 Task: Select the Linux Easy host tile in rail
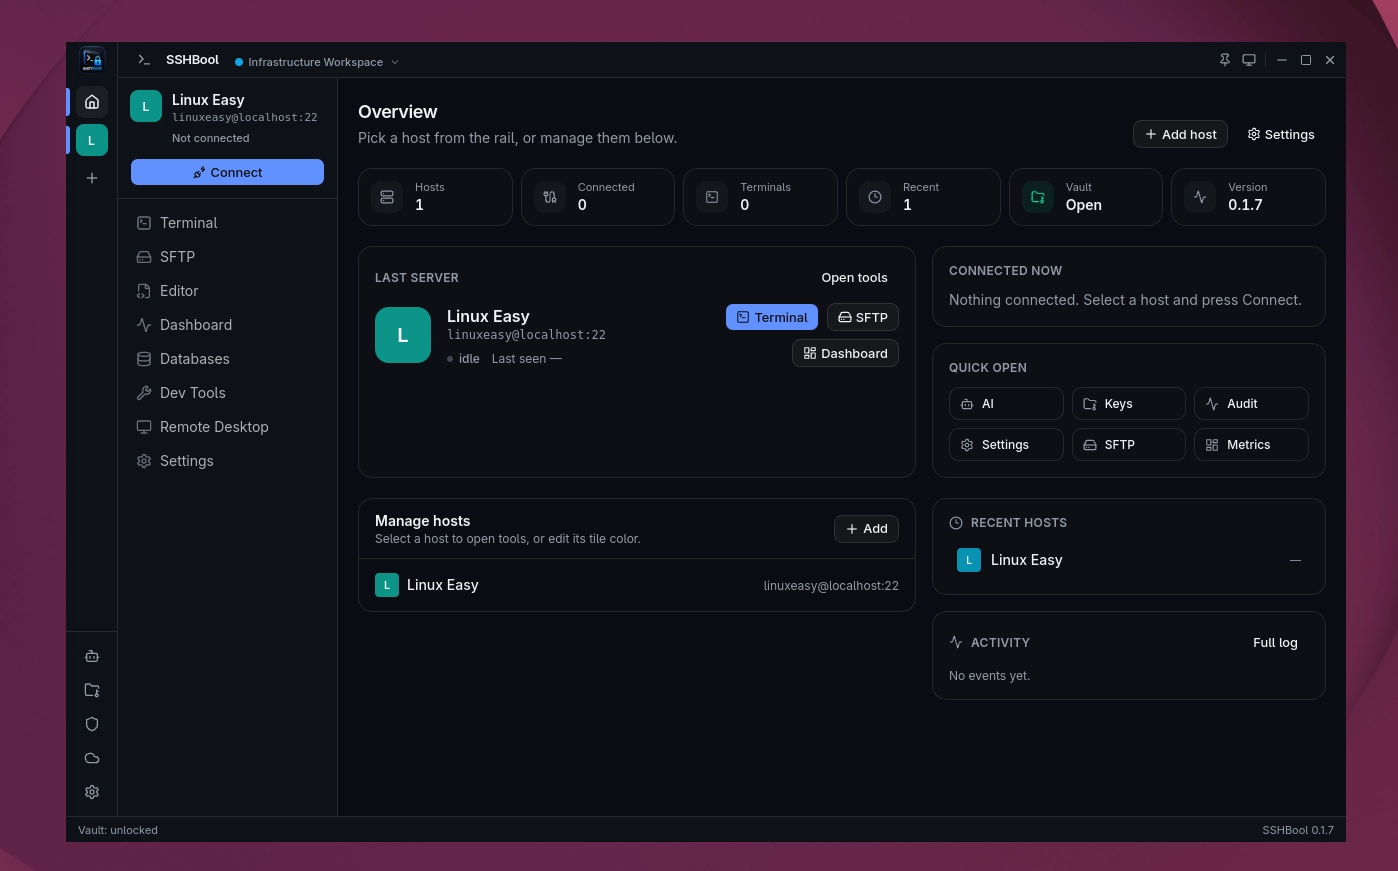(x=92, y=140)
